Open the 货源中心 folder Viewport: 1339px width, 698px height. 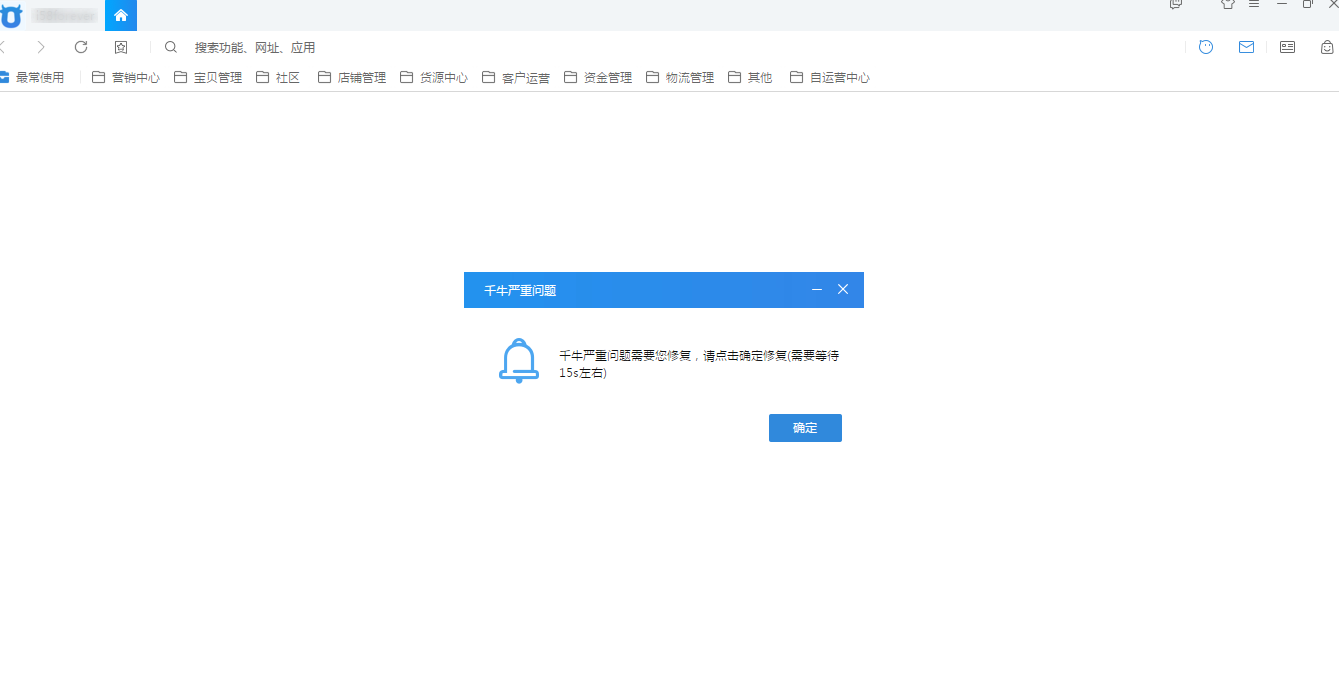click(434, 77)
